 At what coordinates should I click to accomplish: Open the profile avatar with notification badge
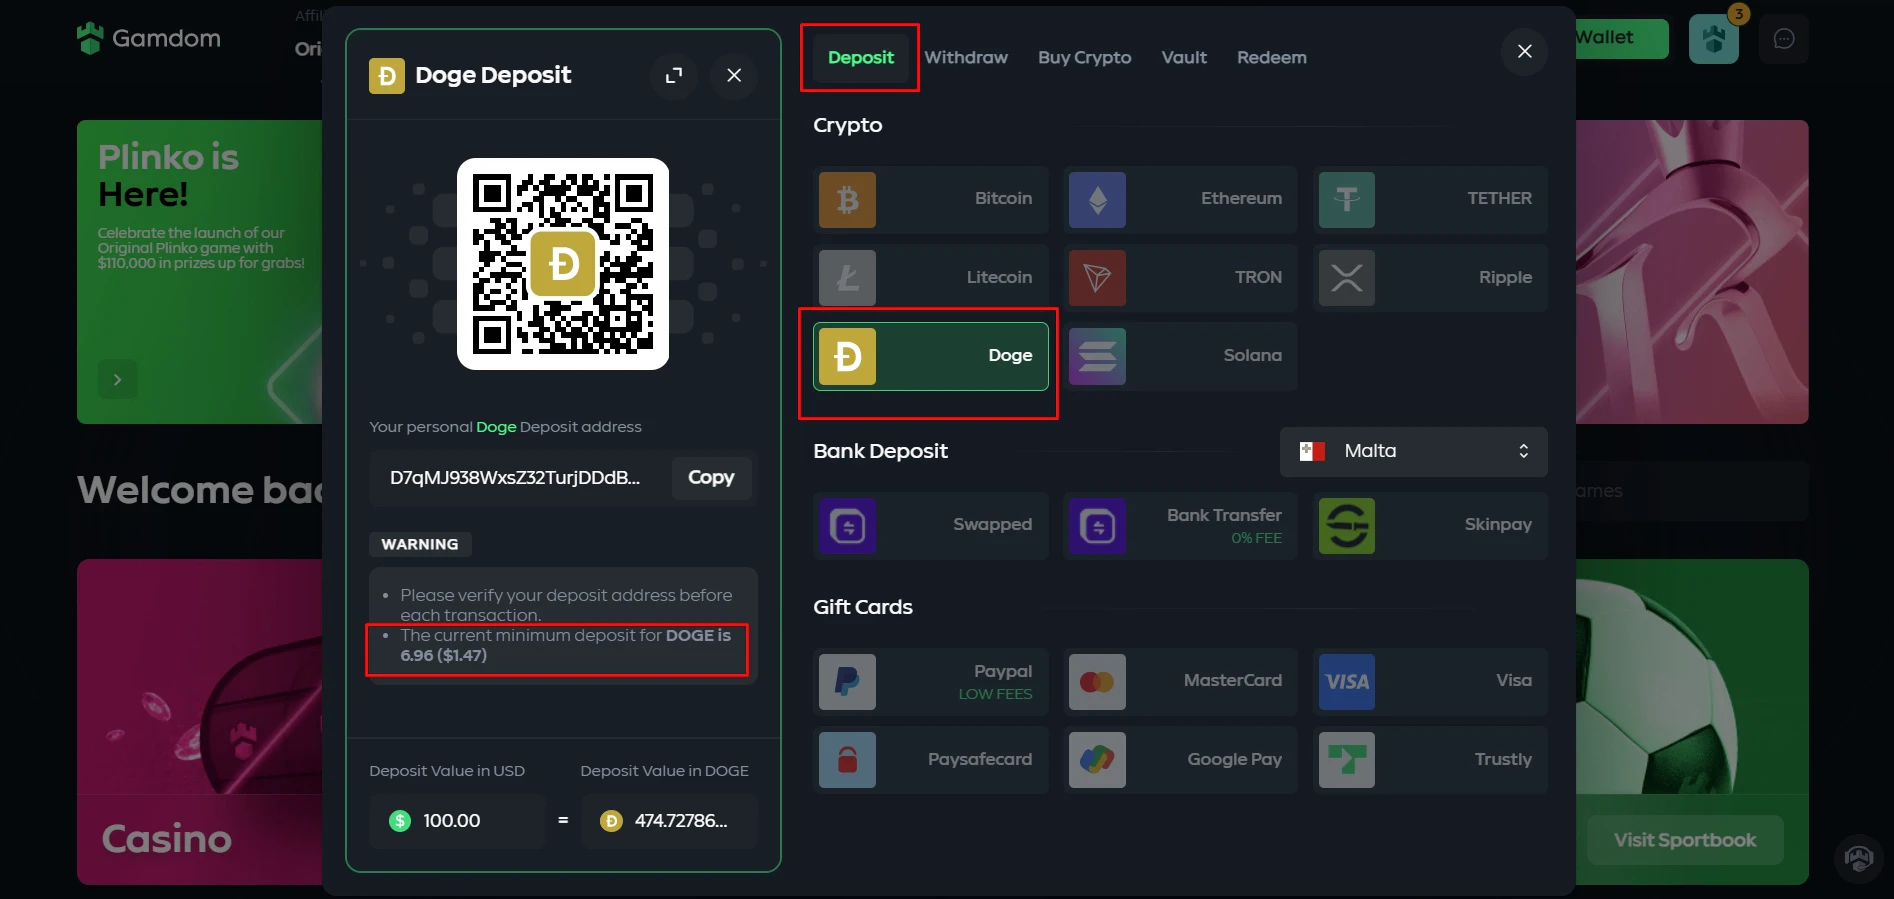(x=1714, y=39)
